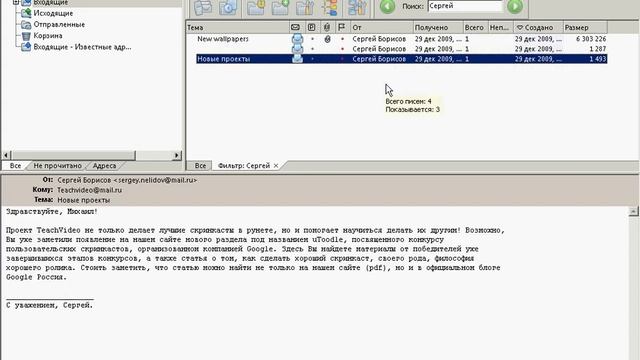Select the Фильтр: Сергей tab
Viewport: 640px width, 360px height.
tap(244, 166)
